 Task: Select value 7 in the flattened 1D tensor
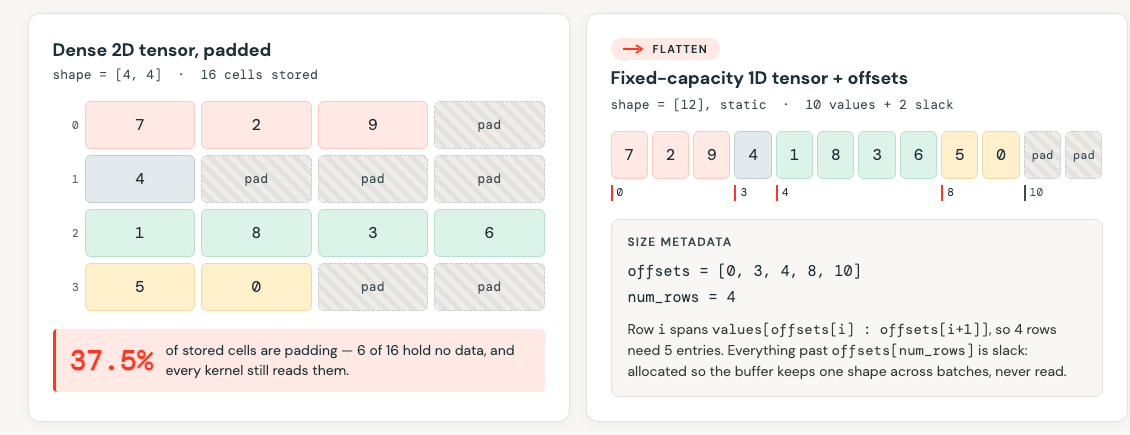630,155
